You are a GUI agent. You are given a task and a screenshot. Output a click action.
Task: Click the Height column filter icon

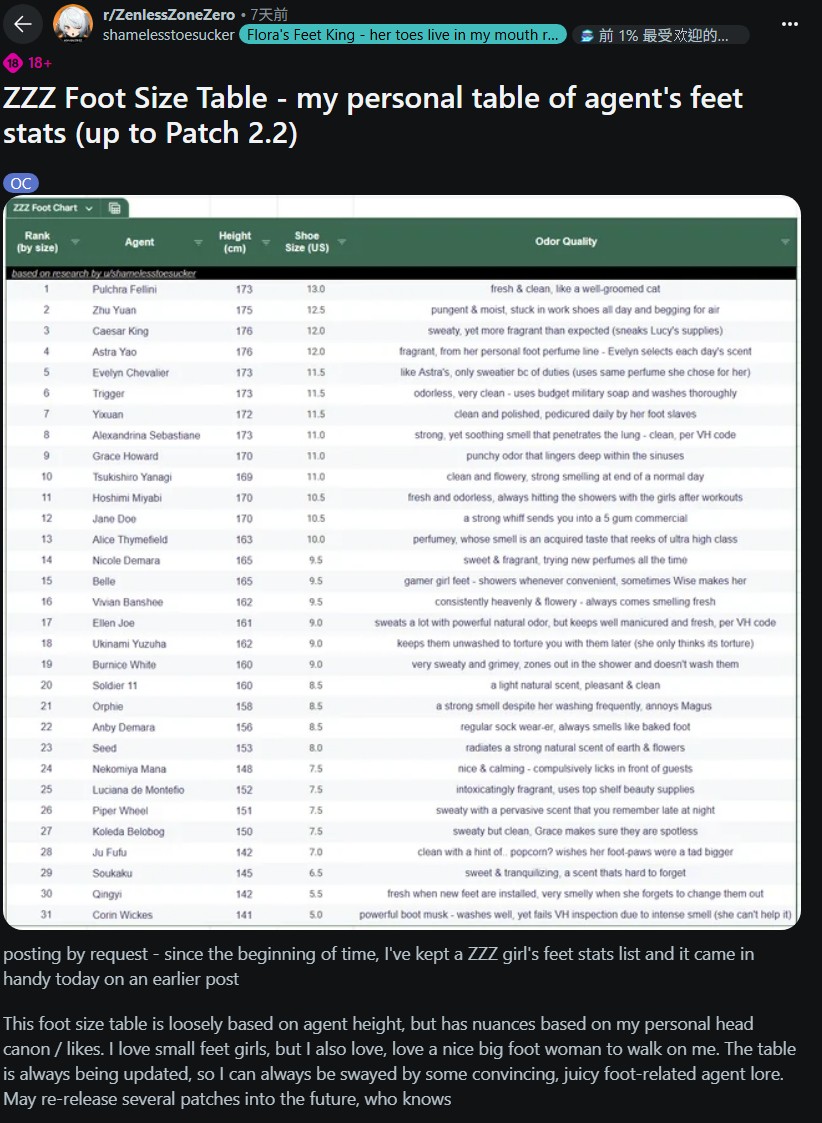click(266, 242)
